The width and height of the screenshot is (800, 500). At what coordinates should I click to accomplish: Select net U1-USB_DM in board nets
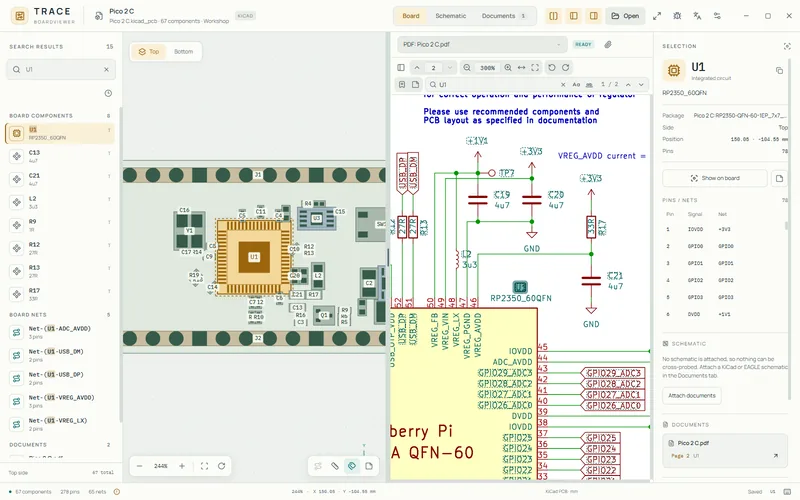click(60, 356)
